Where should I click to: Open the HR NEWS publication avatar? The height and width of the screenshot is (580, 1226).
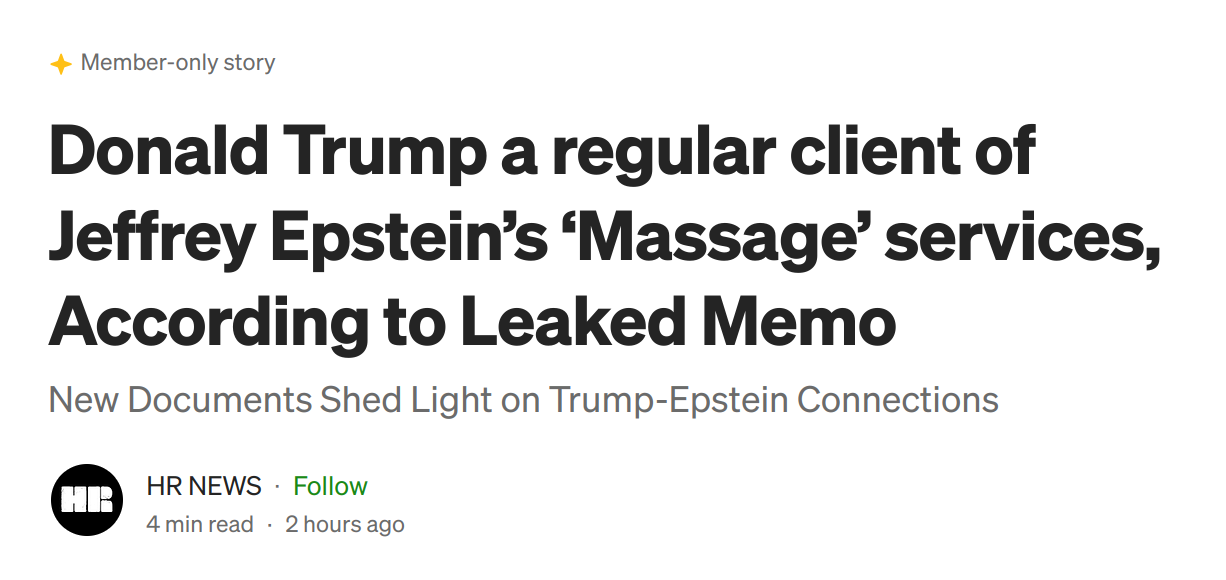[x=86, y=499]
